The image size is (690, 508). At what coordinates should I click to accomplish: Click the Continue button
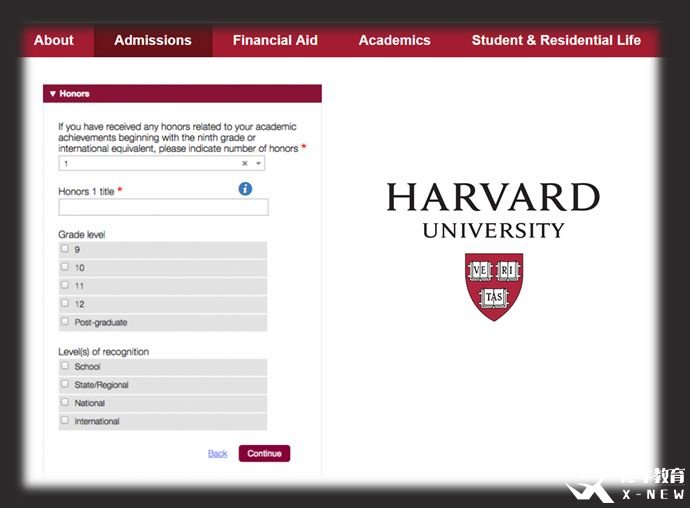pos(264,453)
